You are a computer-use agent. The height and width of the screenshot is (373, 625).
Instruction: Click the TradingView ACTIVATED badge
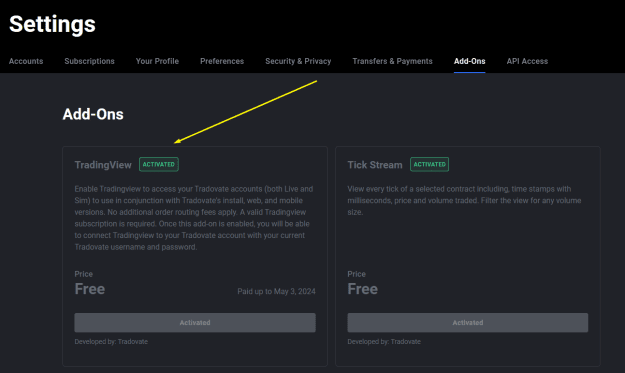click(159, 164)
